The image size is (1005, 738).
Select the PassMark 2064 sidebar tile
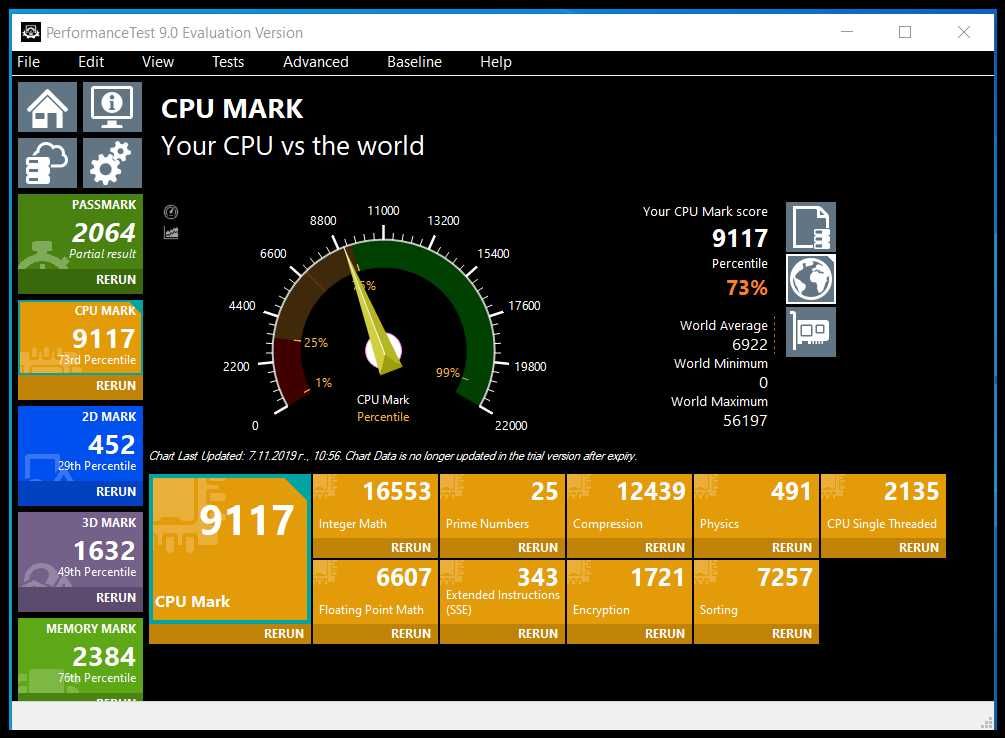coord(80,232)
